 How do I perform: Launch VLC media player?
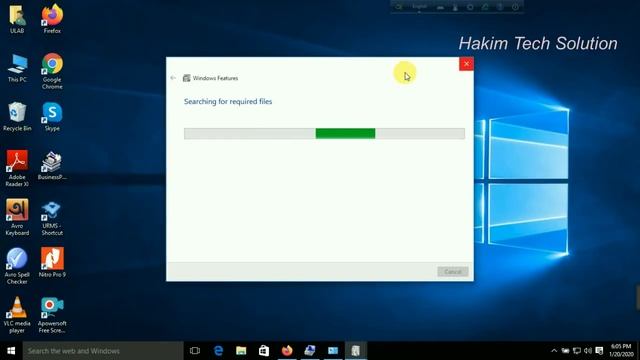[17, 314]
